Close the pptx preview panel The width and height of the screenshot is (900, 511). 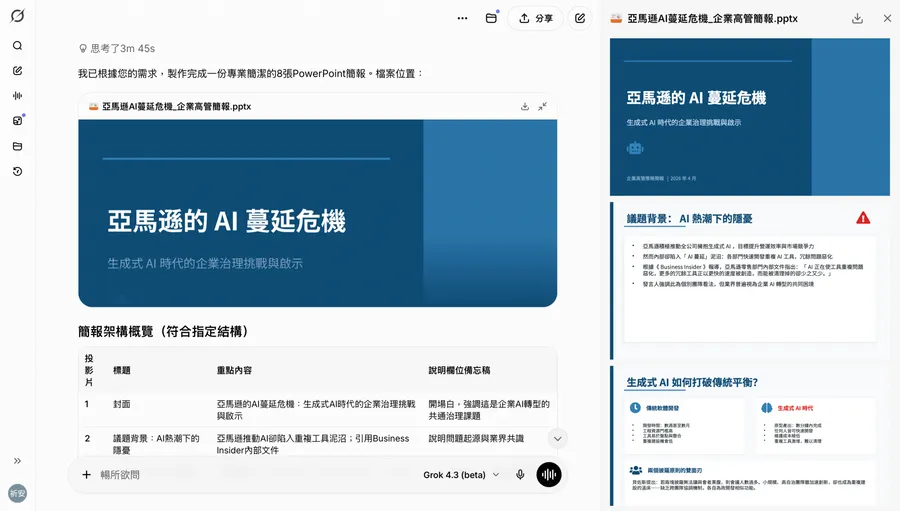point(887,18)
